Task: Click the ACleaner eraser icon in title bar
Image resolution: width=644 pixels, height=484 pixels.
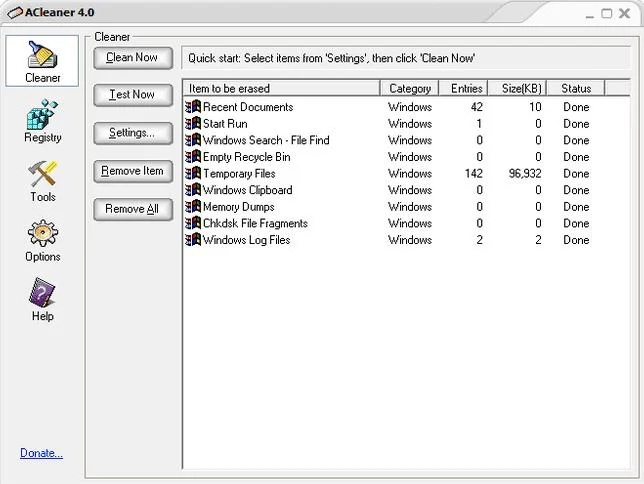Action: coord(15,13)
